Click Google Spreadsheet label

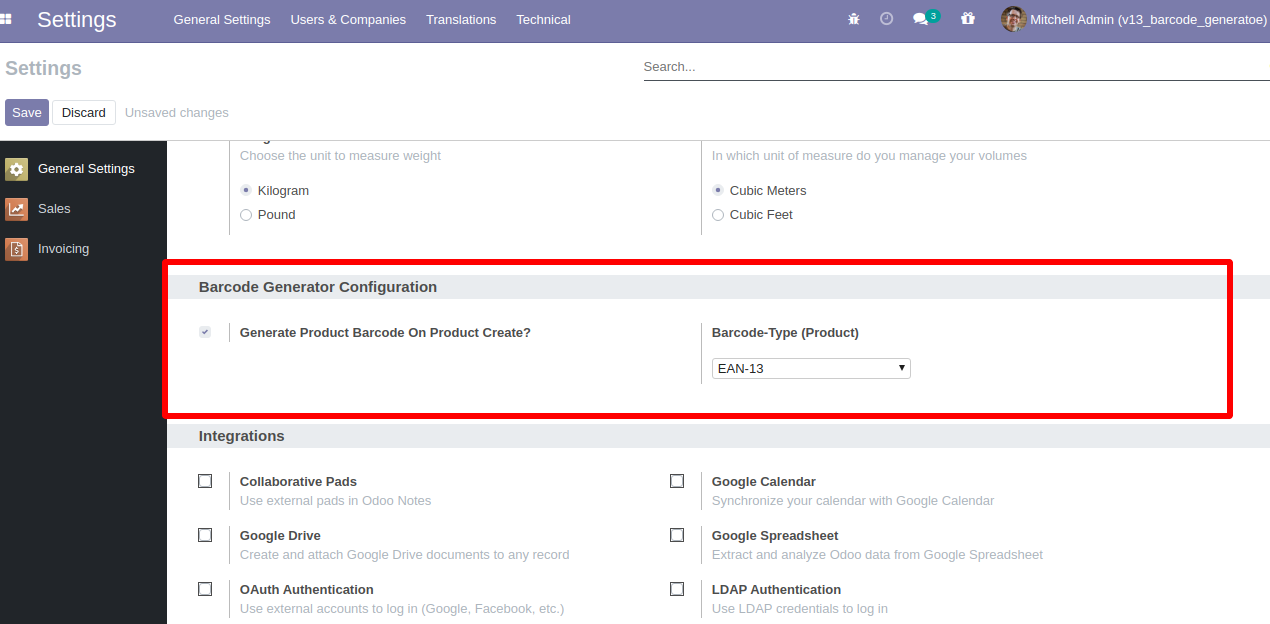(775, 535)
